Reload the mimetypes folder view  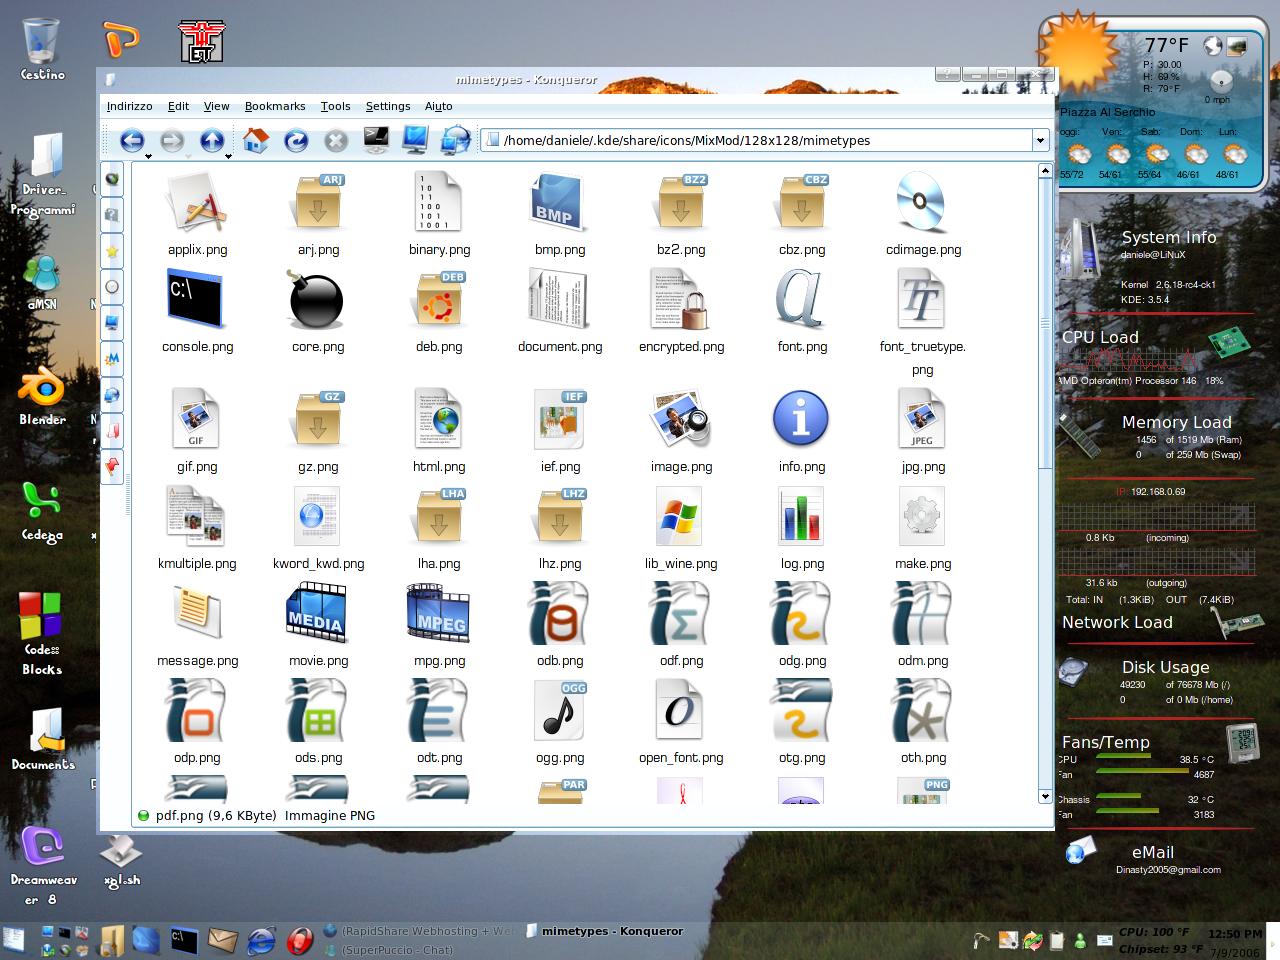296,141
